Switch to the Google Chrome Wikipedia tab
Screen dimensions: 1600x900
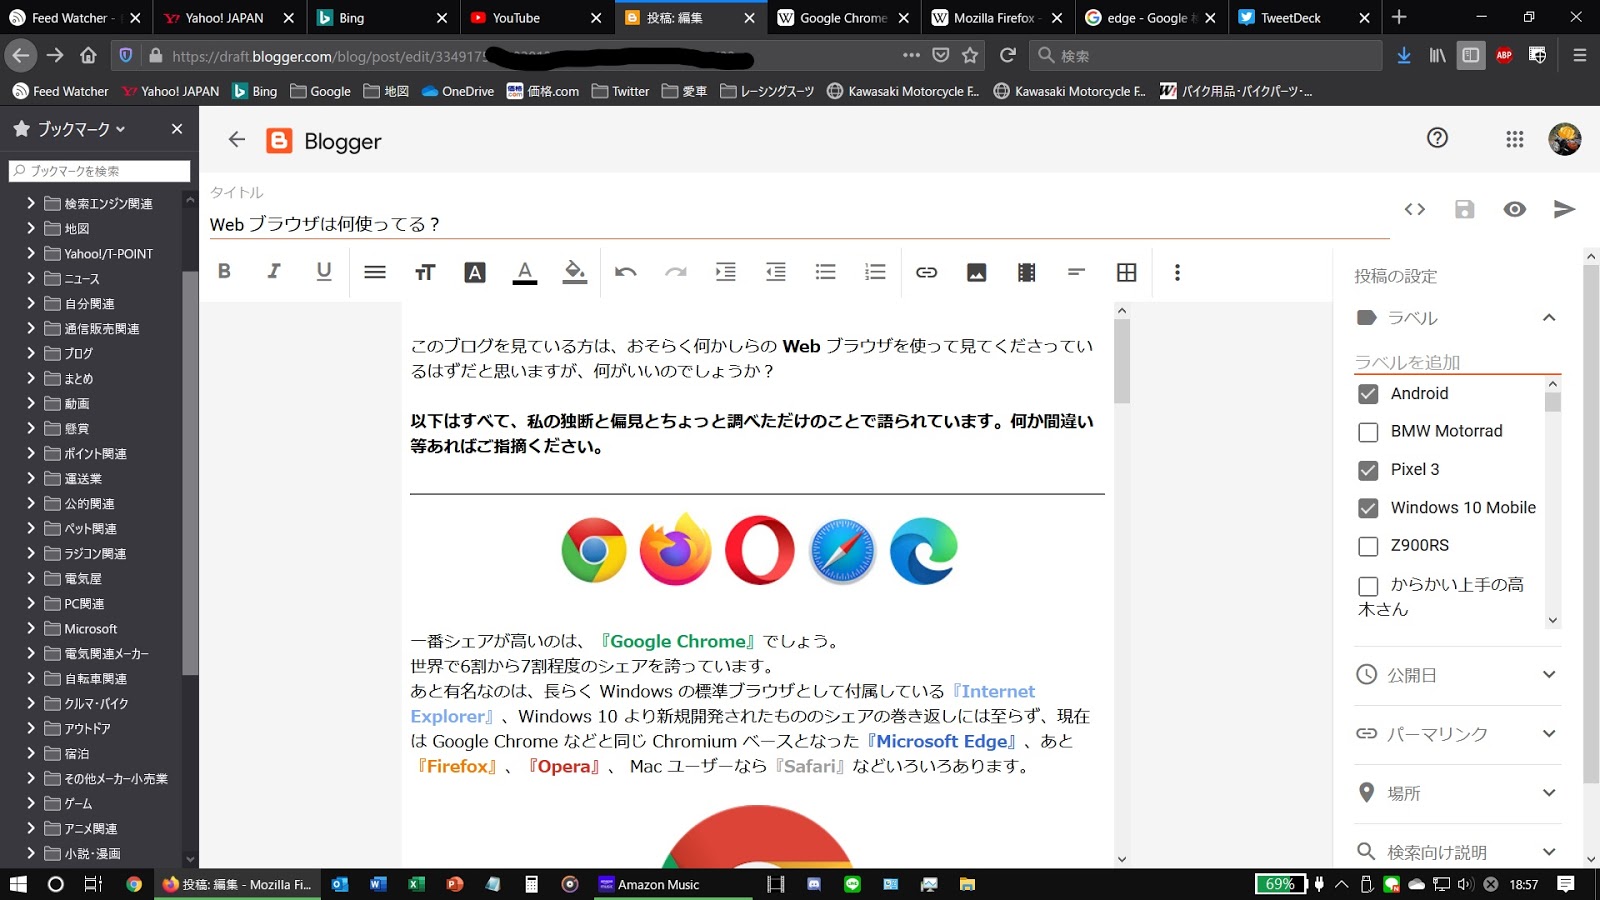[x=842, y=18]
